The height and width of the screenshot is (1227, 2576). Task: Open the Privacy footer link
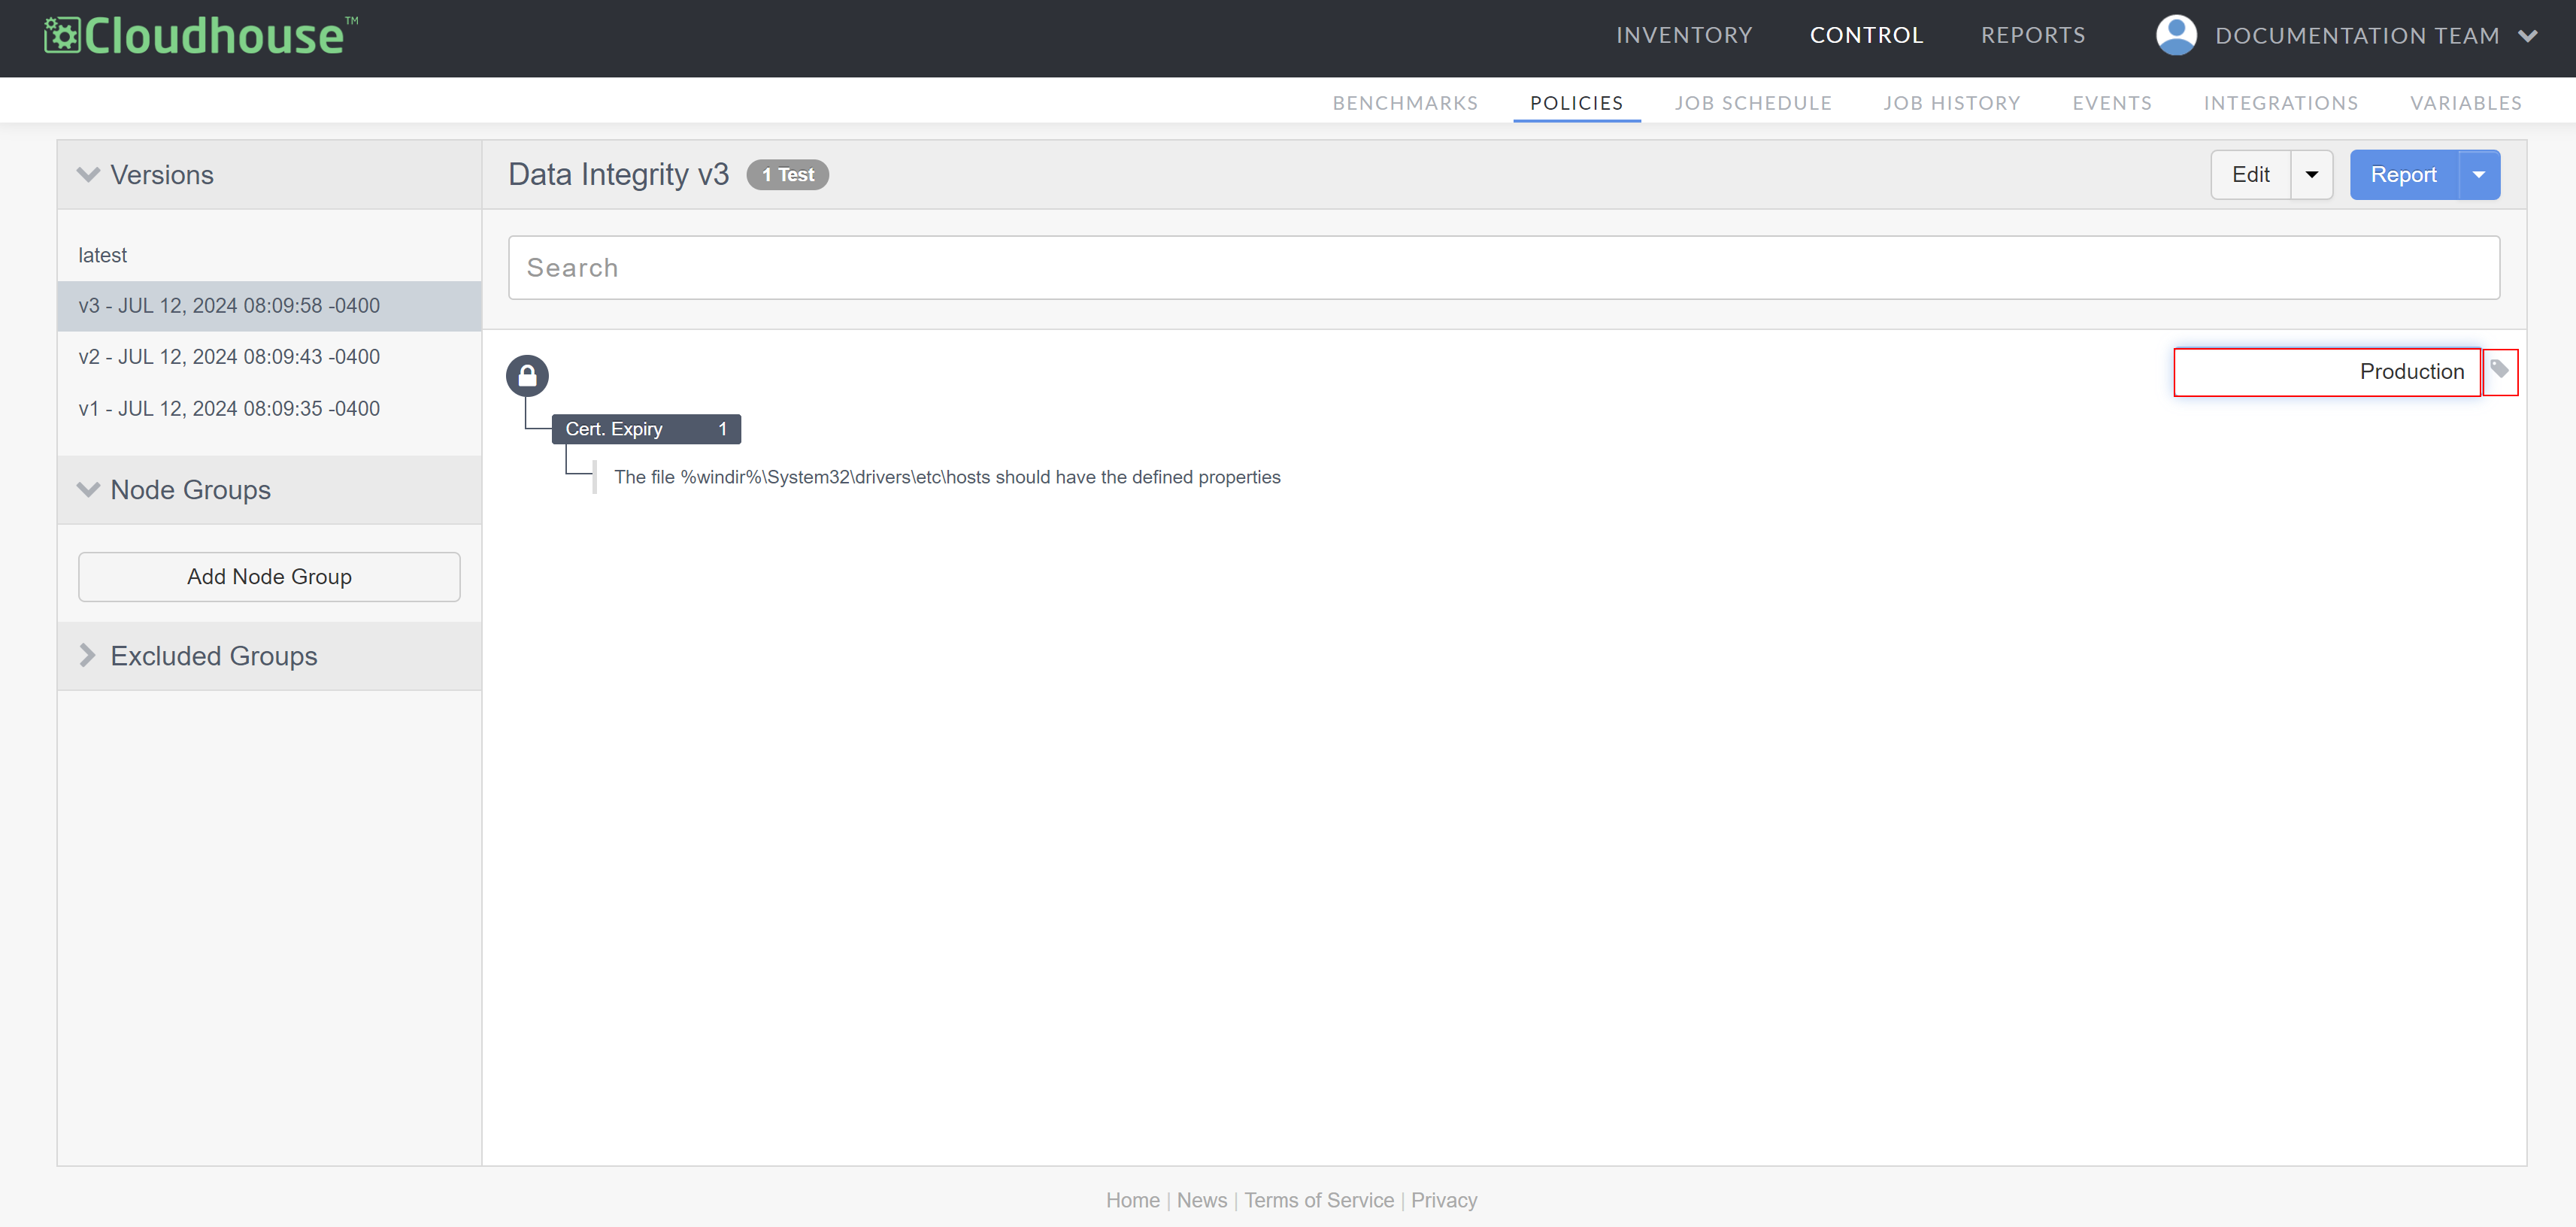point(1443,1200)
